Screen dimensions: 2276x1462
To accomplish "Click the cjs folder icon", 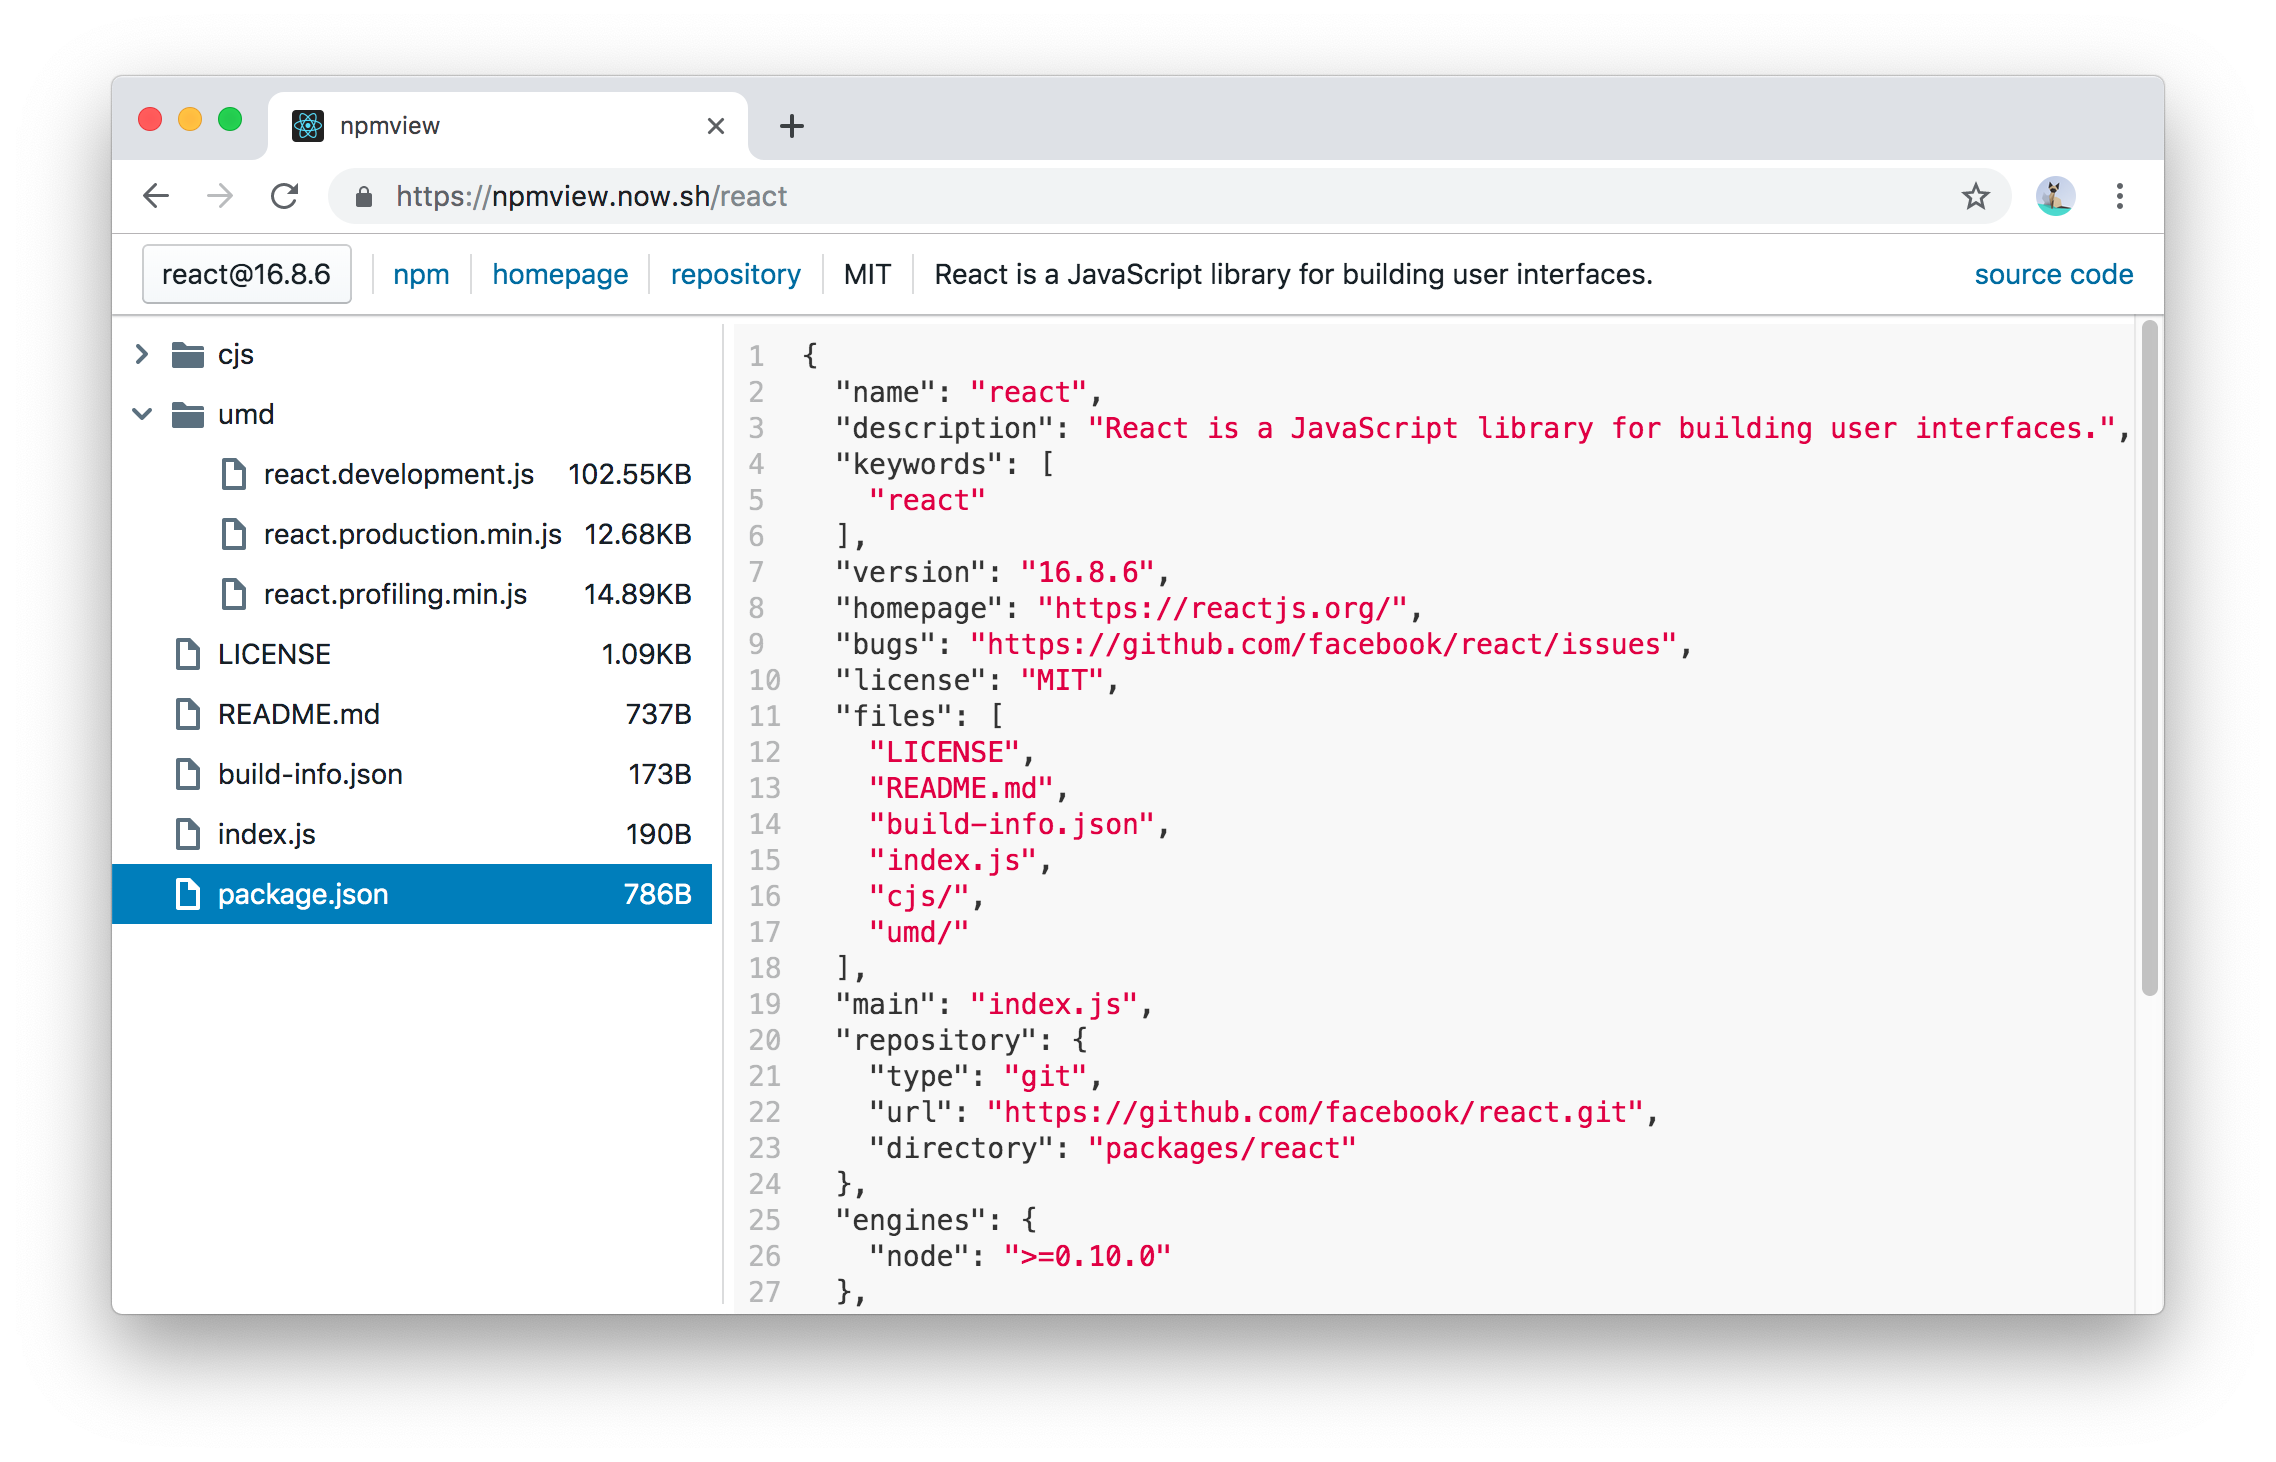I will point(188,355).
